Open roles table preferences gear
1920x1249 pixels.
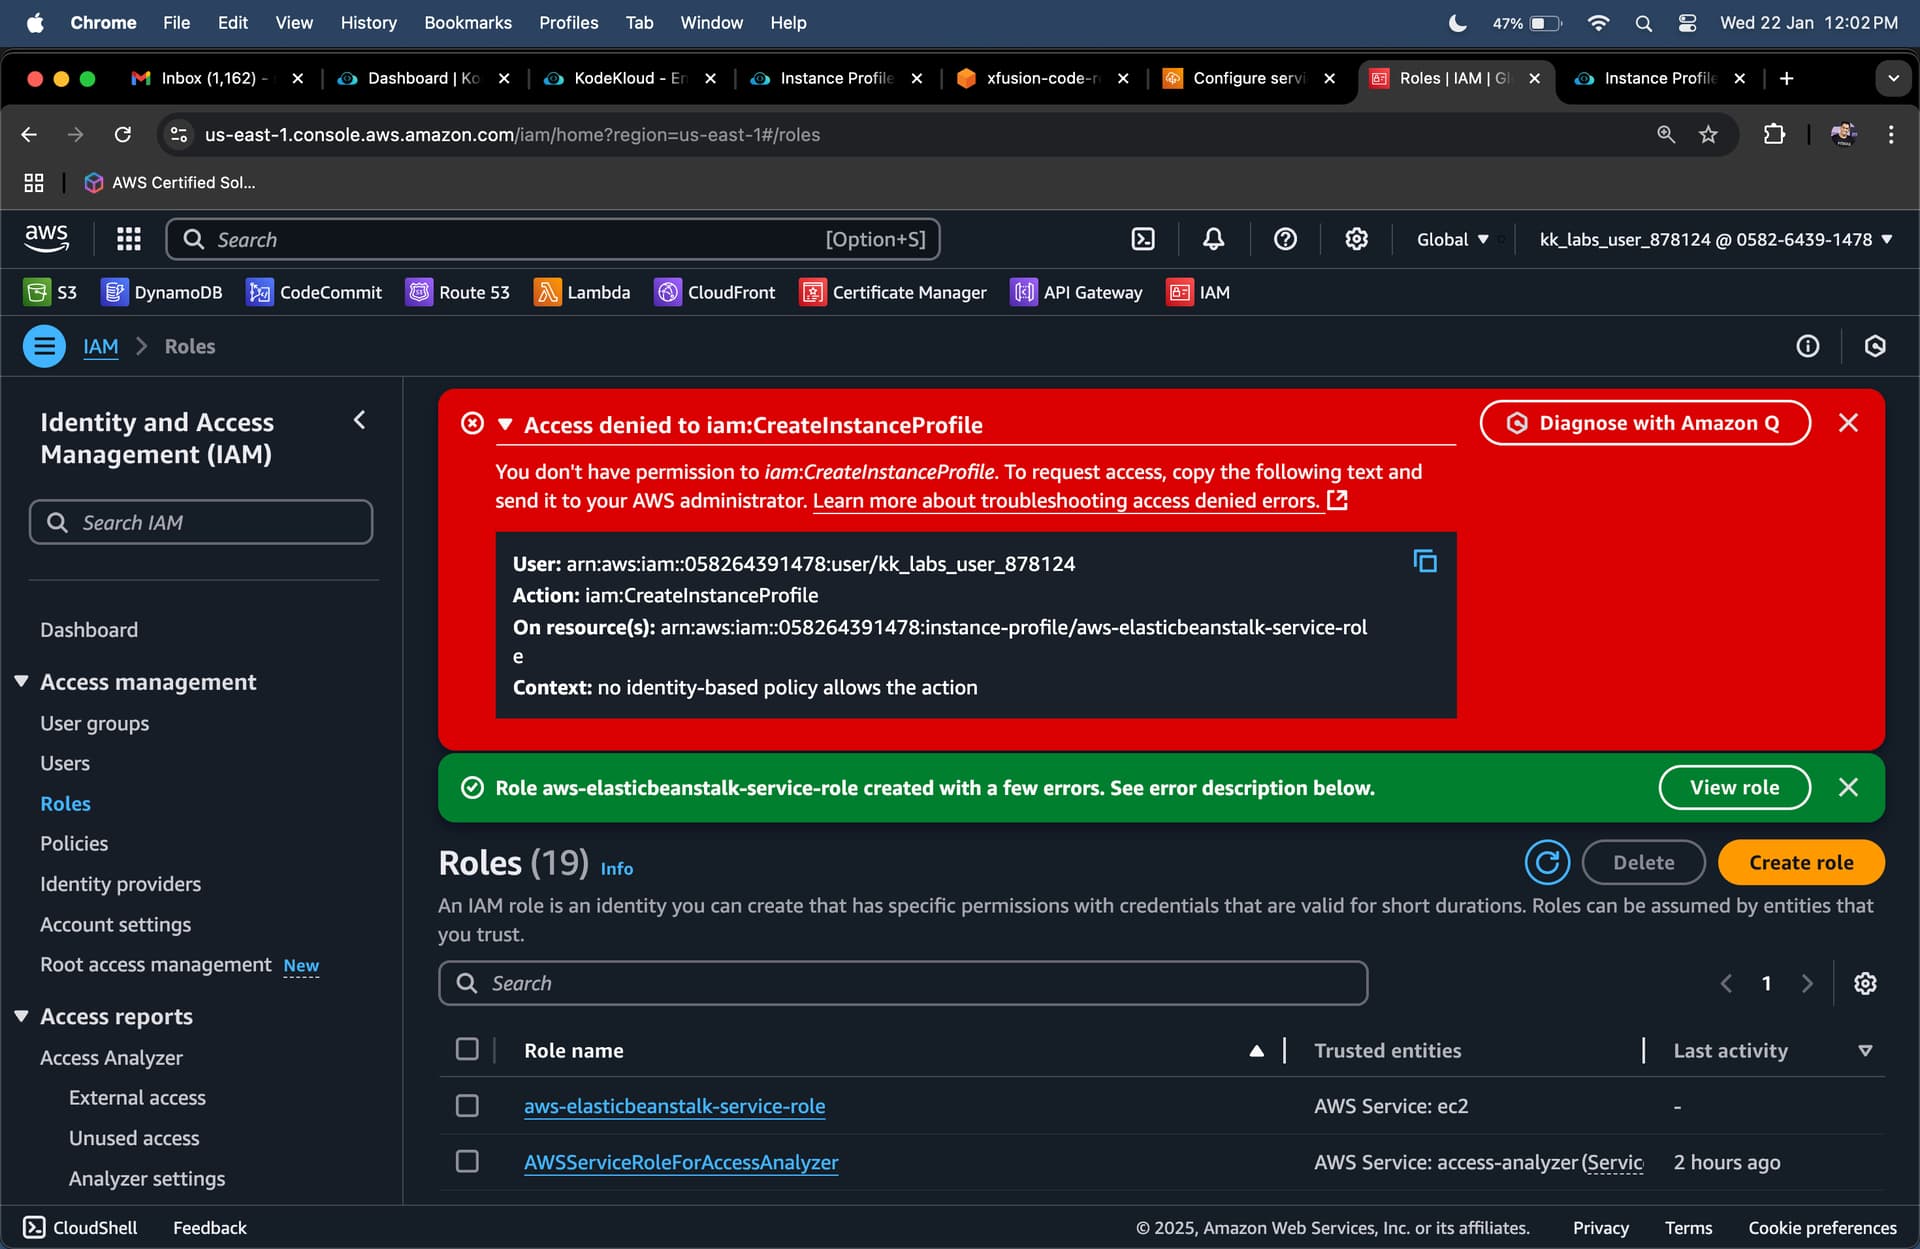click(x=1864, y=983)
